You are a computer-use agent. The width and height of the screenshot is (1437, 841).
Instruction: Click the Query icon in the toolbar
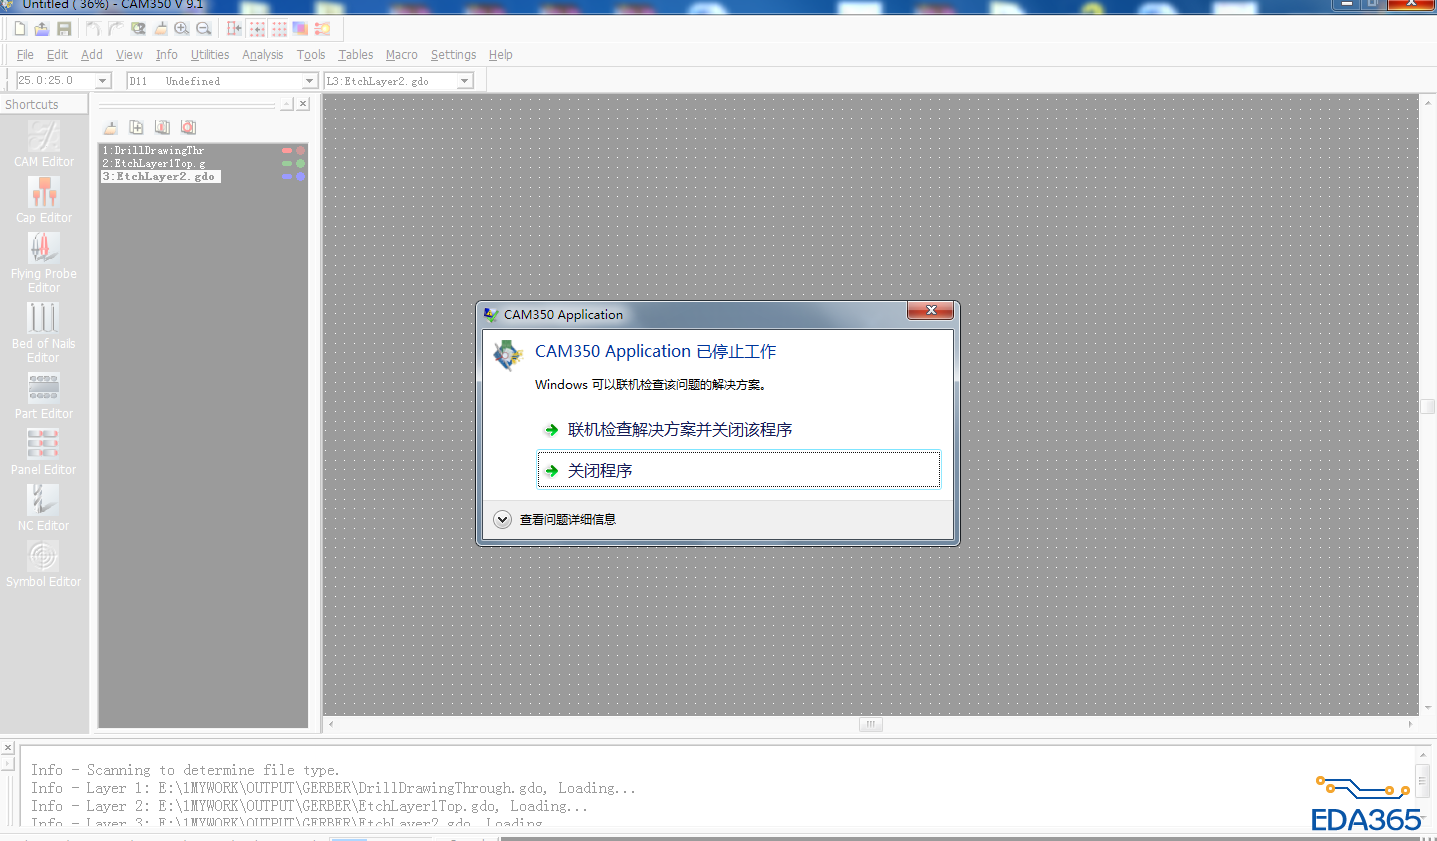point(138,29)
